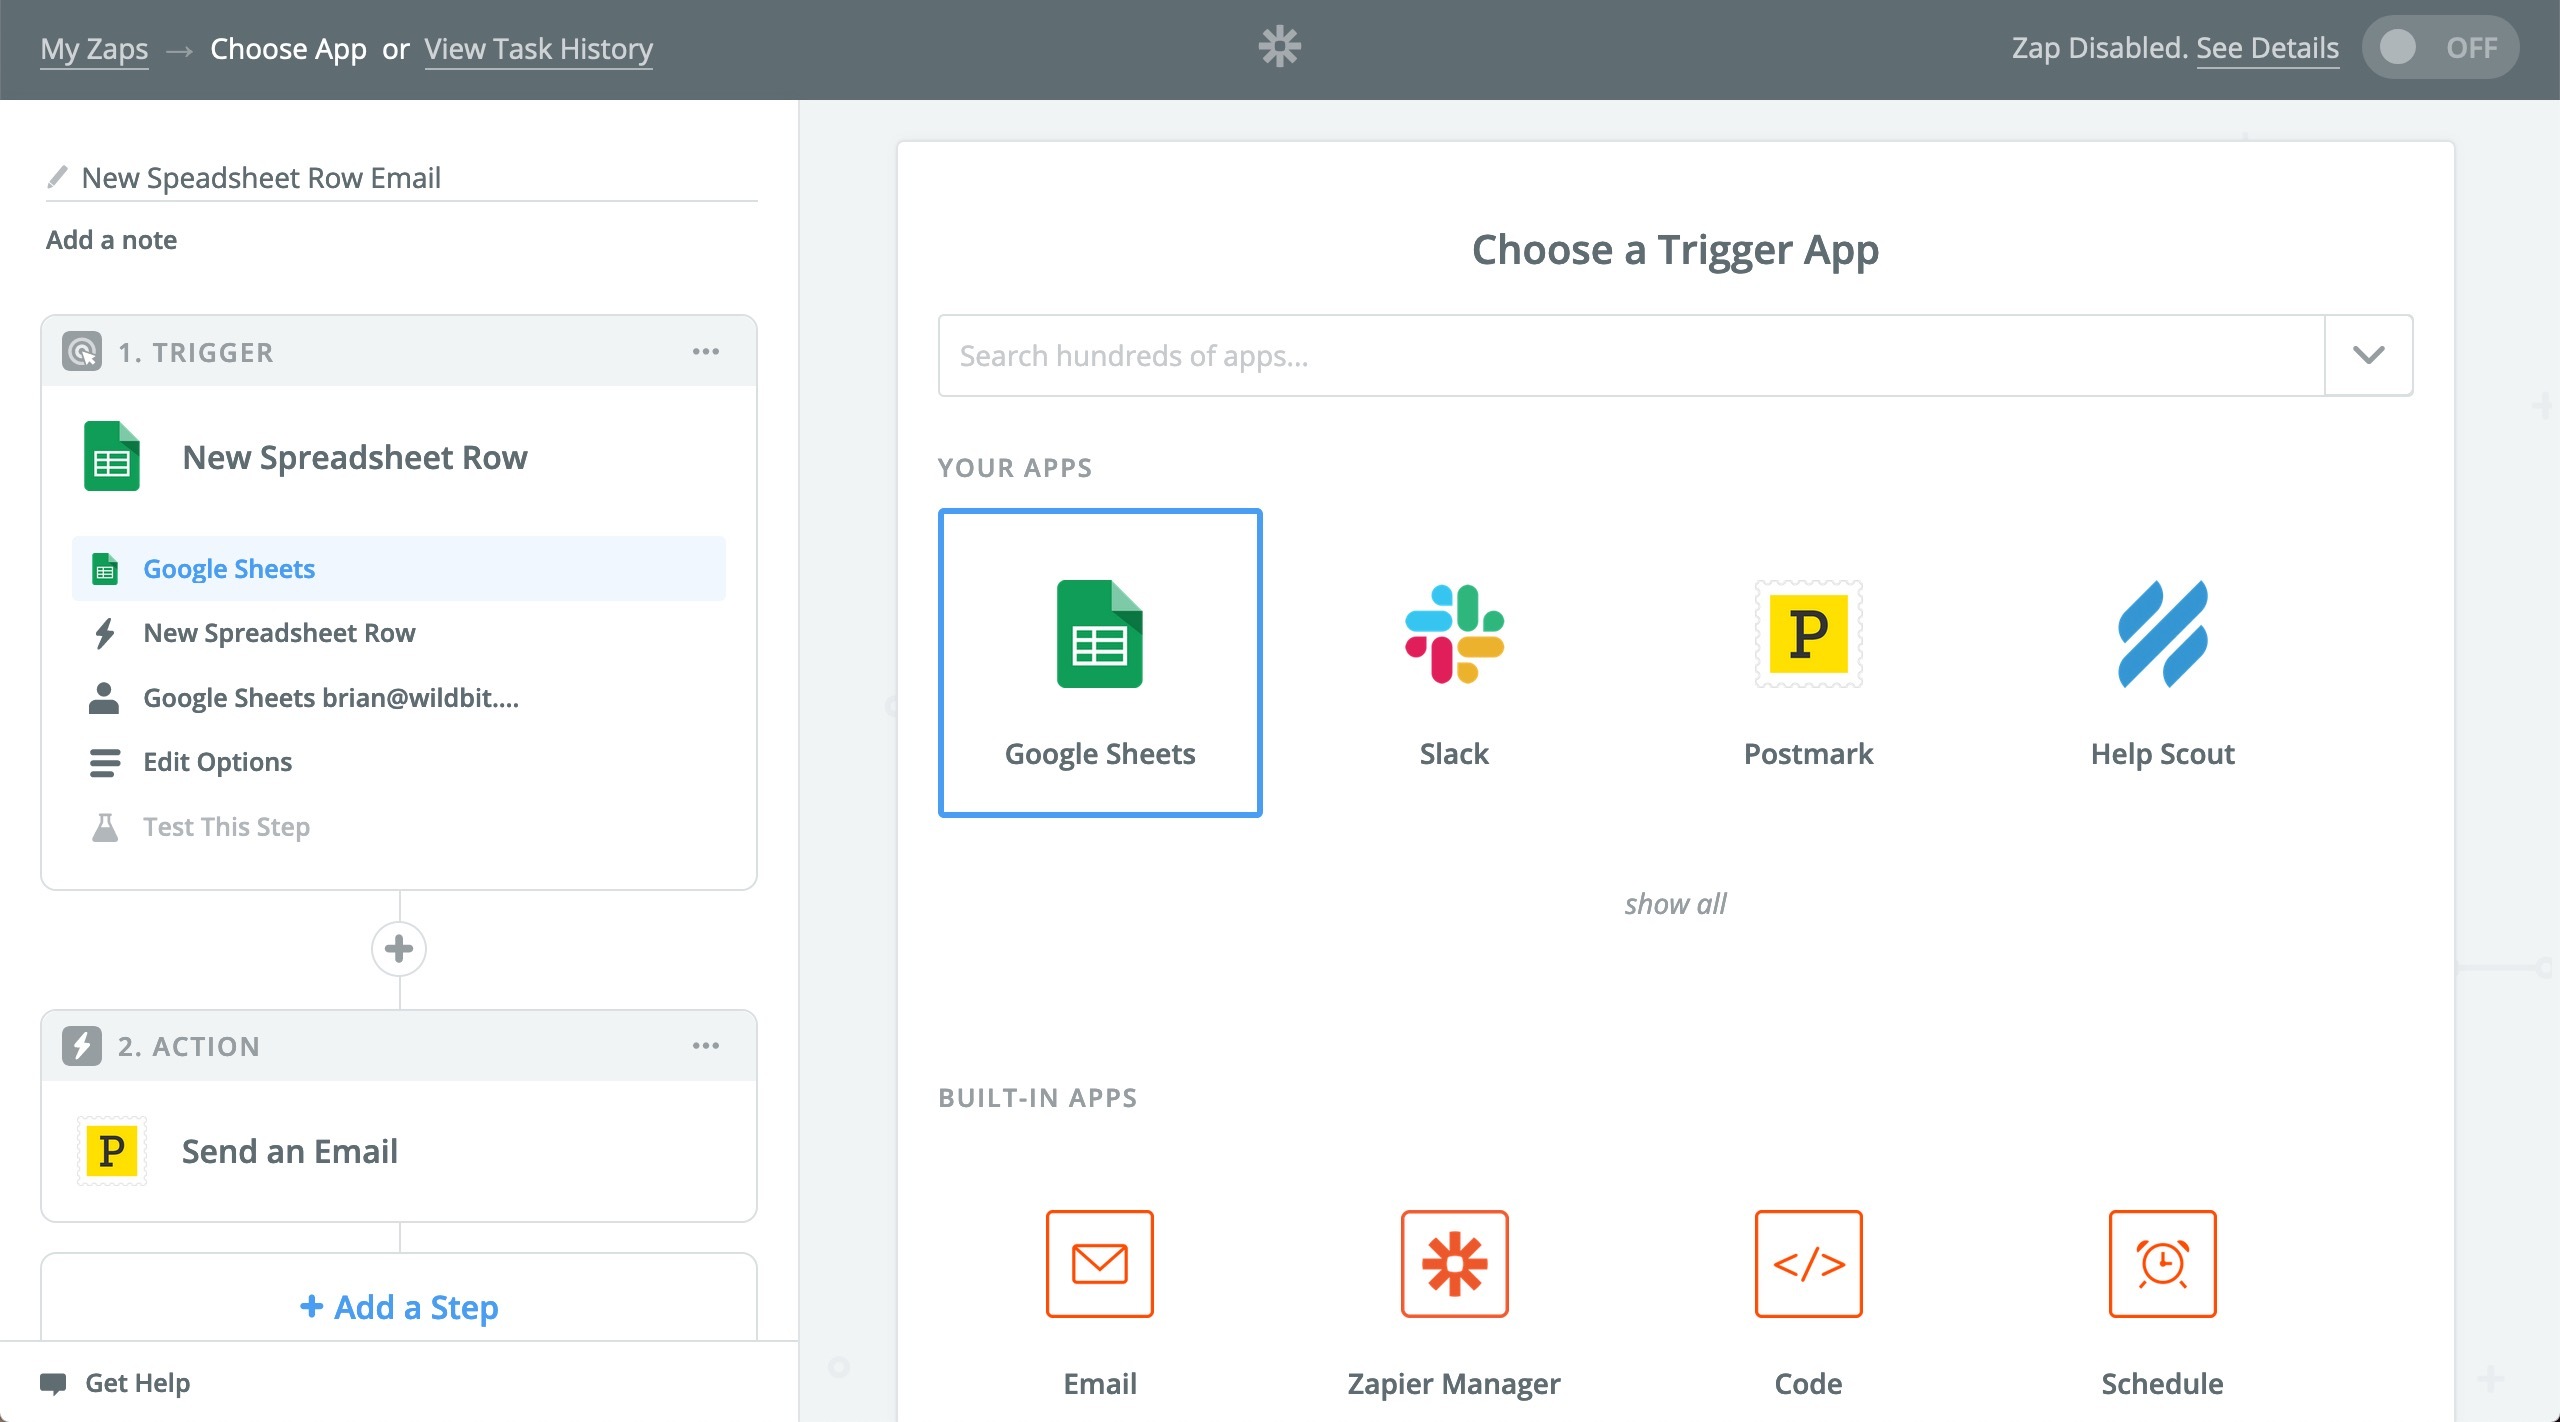Go back to My Zaps

[x=94, y=48]
